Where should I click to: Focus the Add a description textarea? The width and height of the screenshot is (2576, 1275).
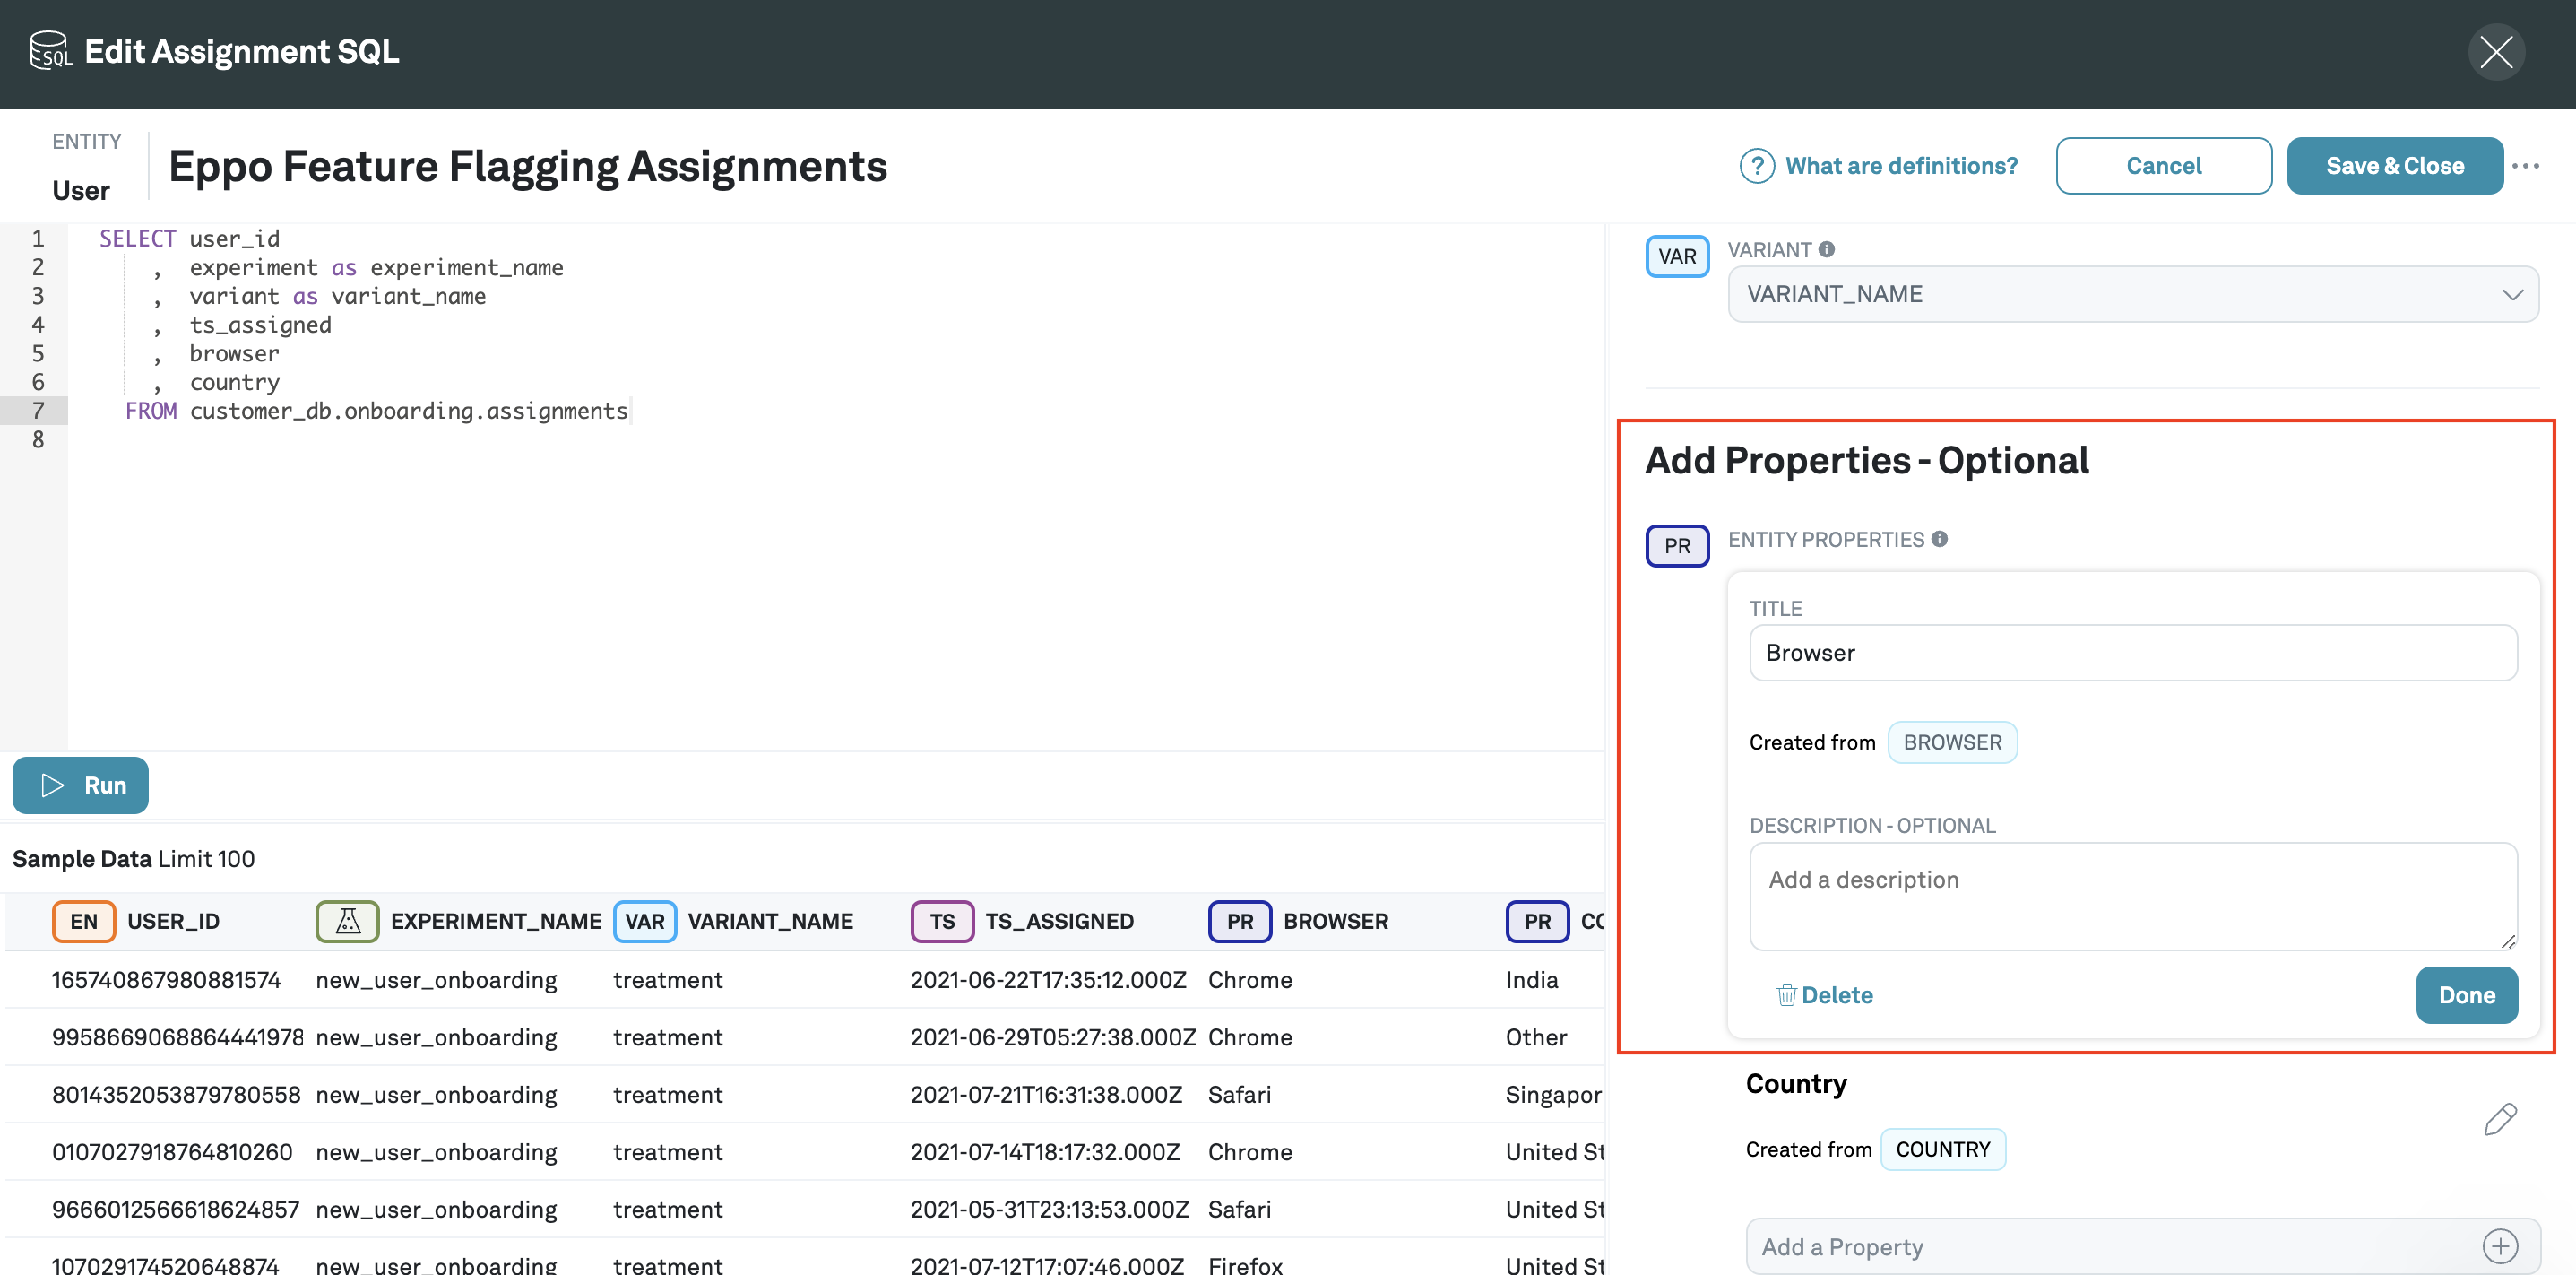2132,896
